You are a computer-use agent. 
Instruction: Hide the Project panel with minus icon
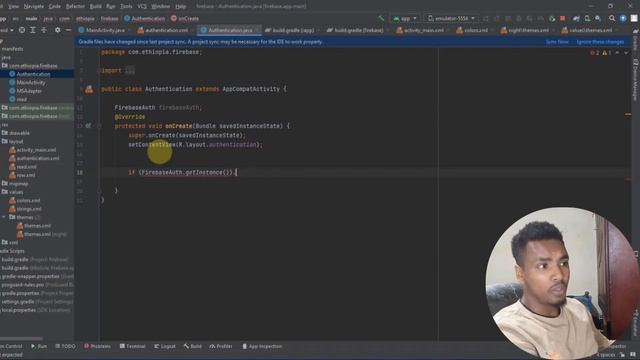pyautogui.click(x=68, y=30)
